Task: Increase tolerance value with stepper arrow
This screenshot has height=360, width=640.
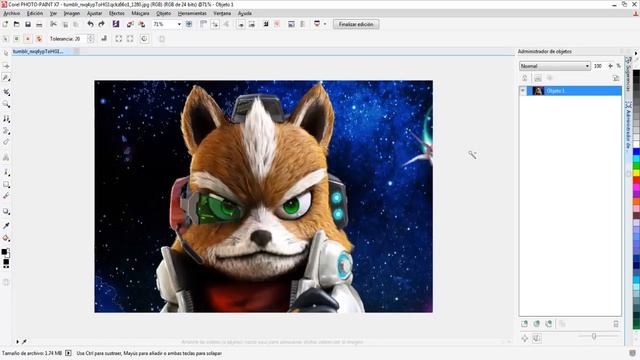Action: 91,37
